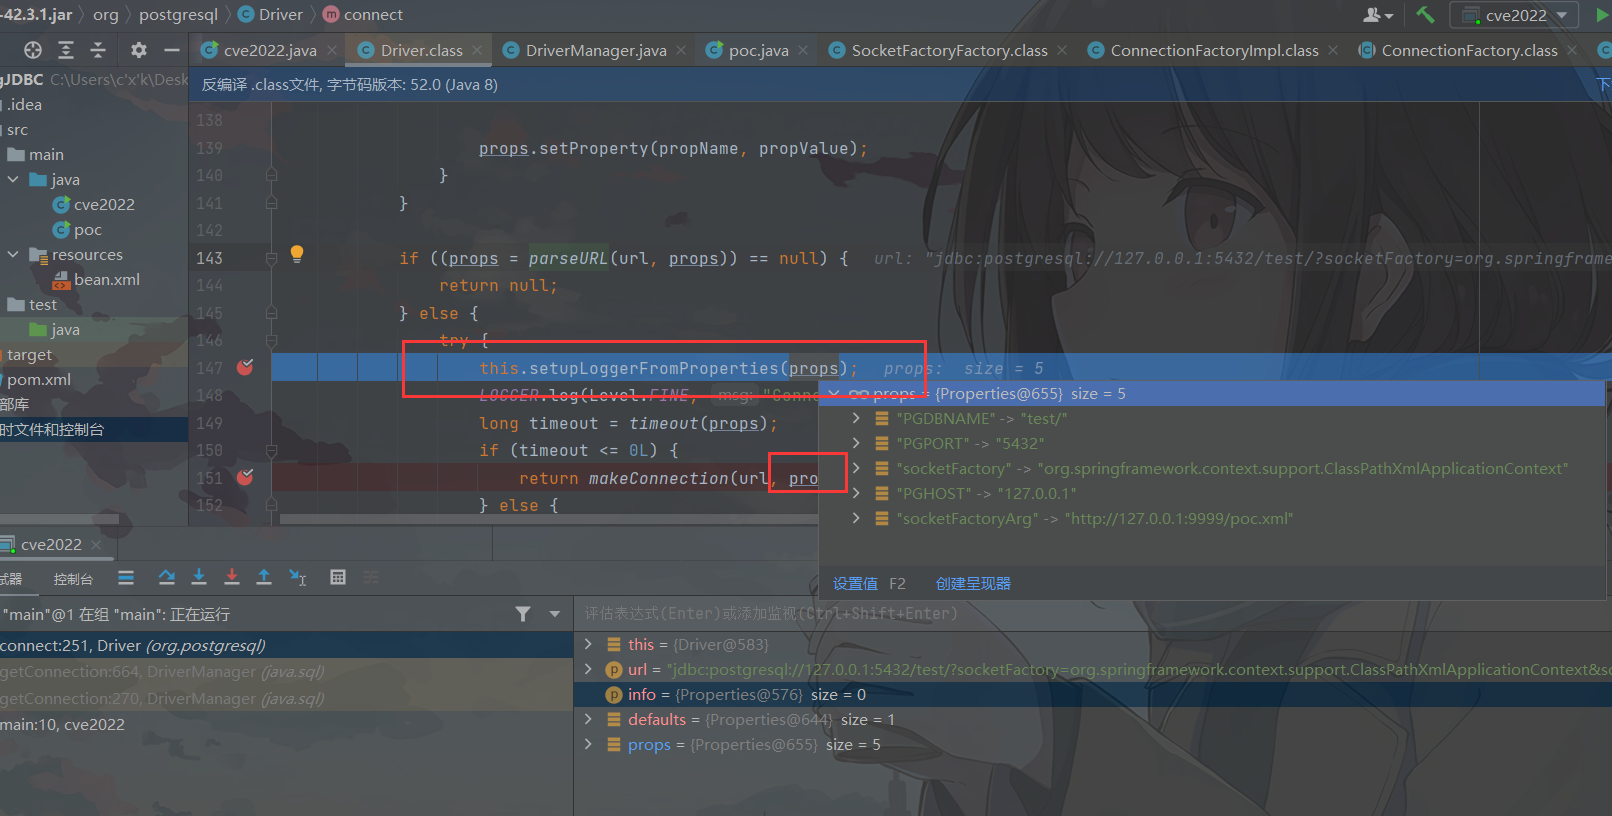The image size is (1612, 816).
Task: Click the connect method breadcrumb
Action: tap(363, 15)
